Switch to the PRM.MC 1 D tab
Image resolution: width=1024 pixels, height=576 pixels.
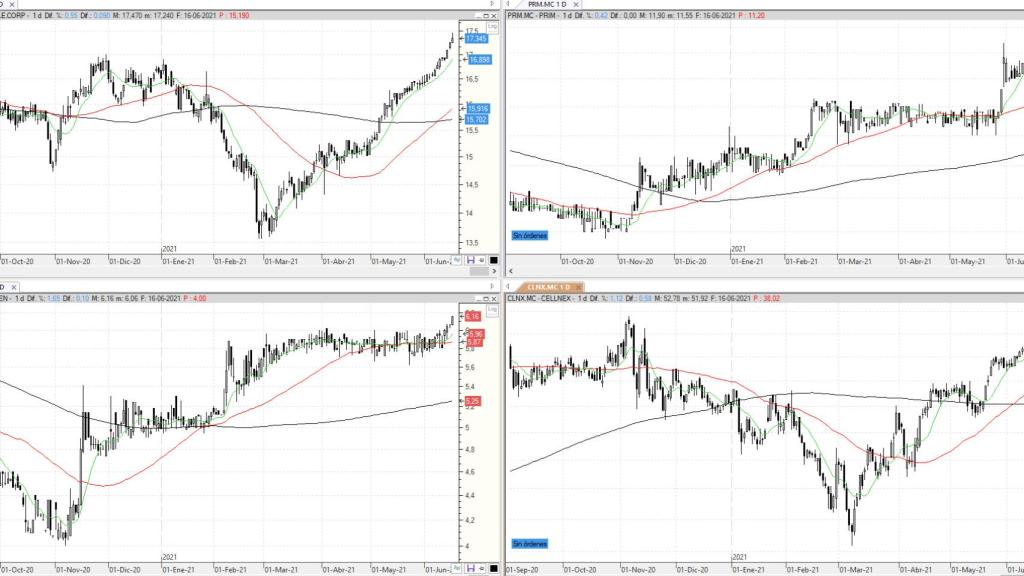(546, 4)
